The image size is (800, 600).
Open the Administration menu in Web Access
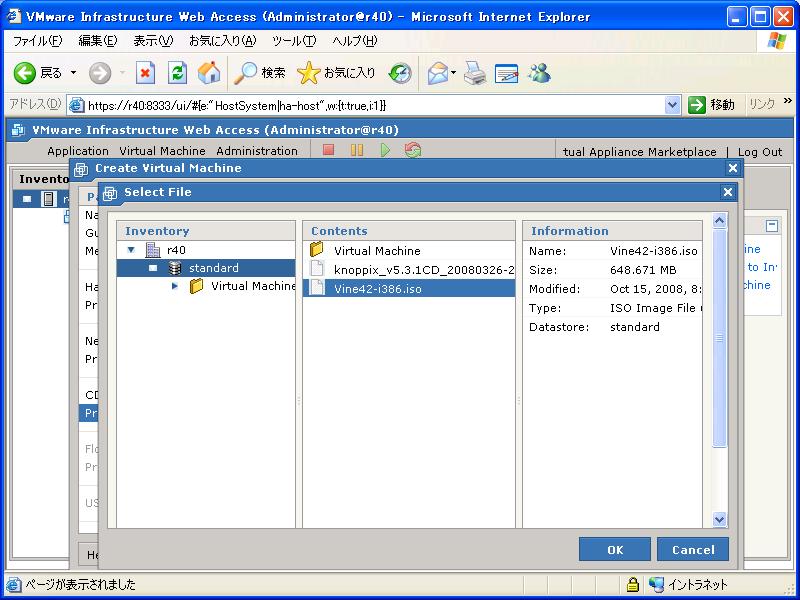pos(257,151)
